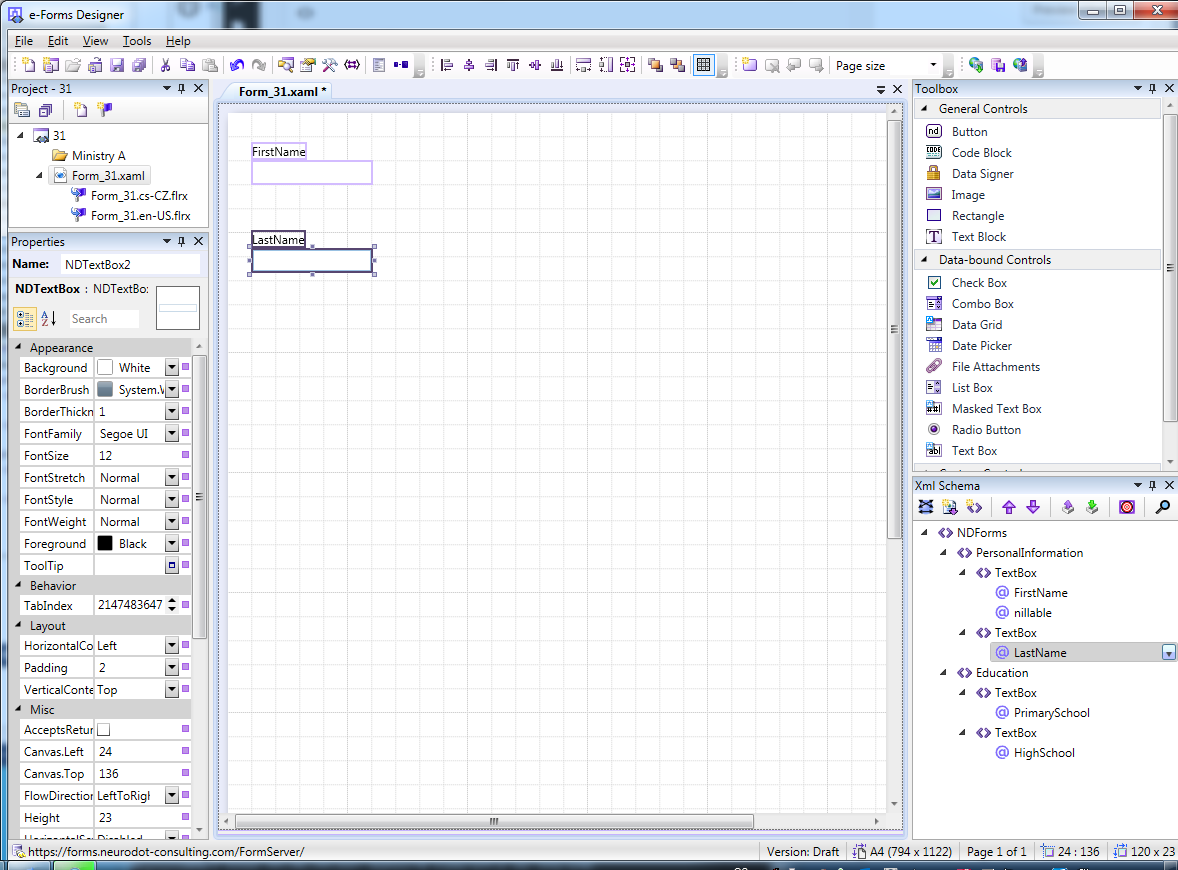This screenshot has width=1178, height=870.
Task: Toggle the AcceptsReturn checkbox
Action: (104, 730)
